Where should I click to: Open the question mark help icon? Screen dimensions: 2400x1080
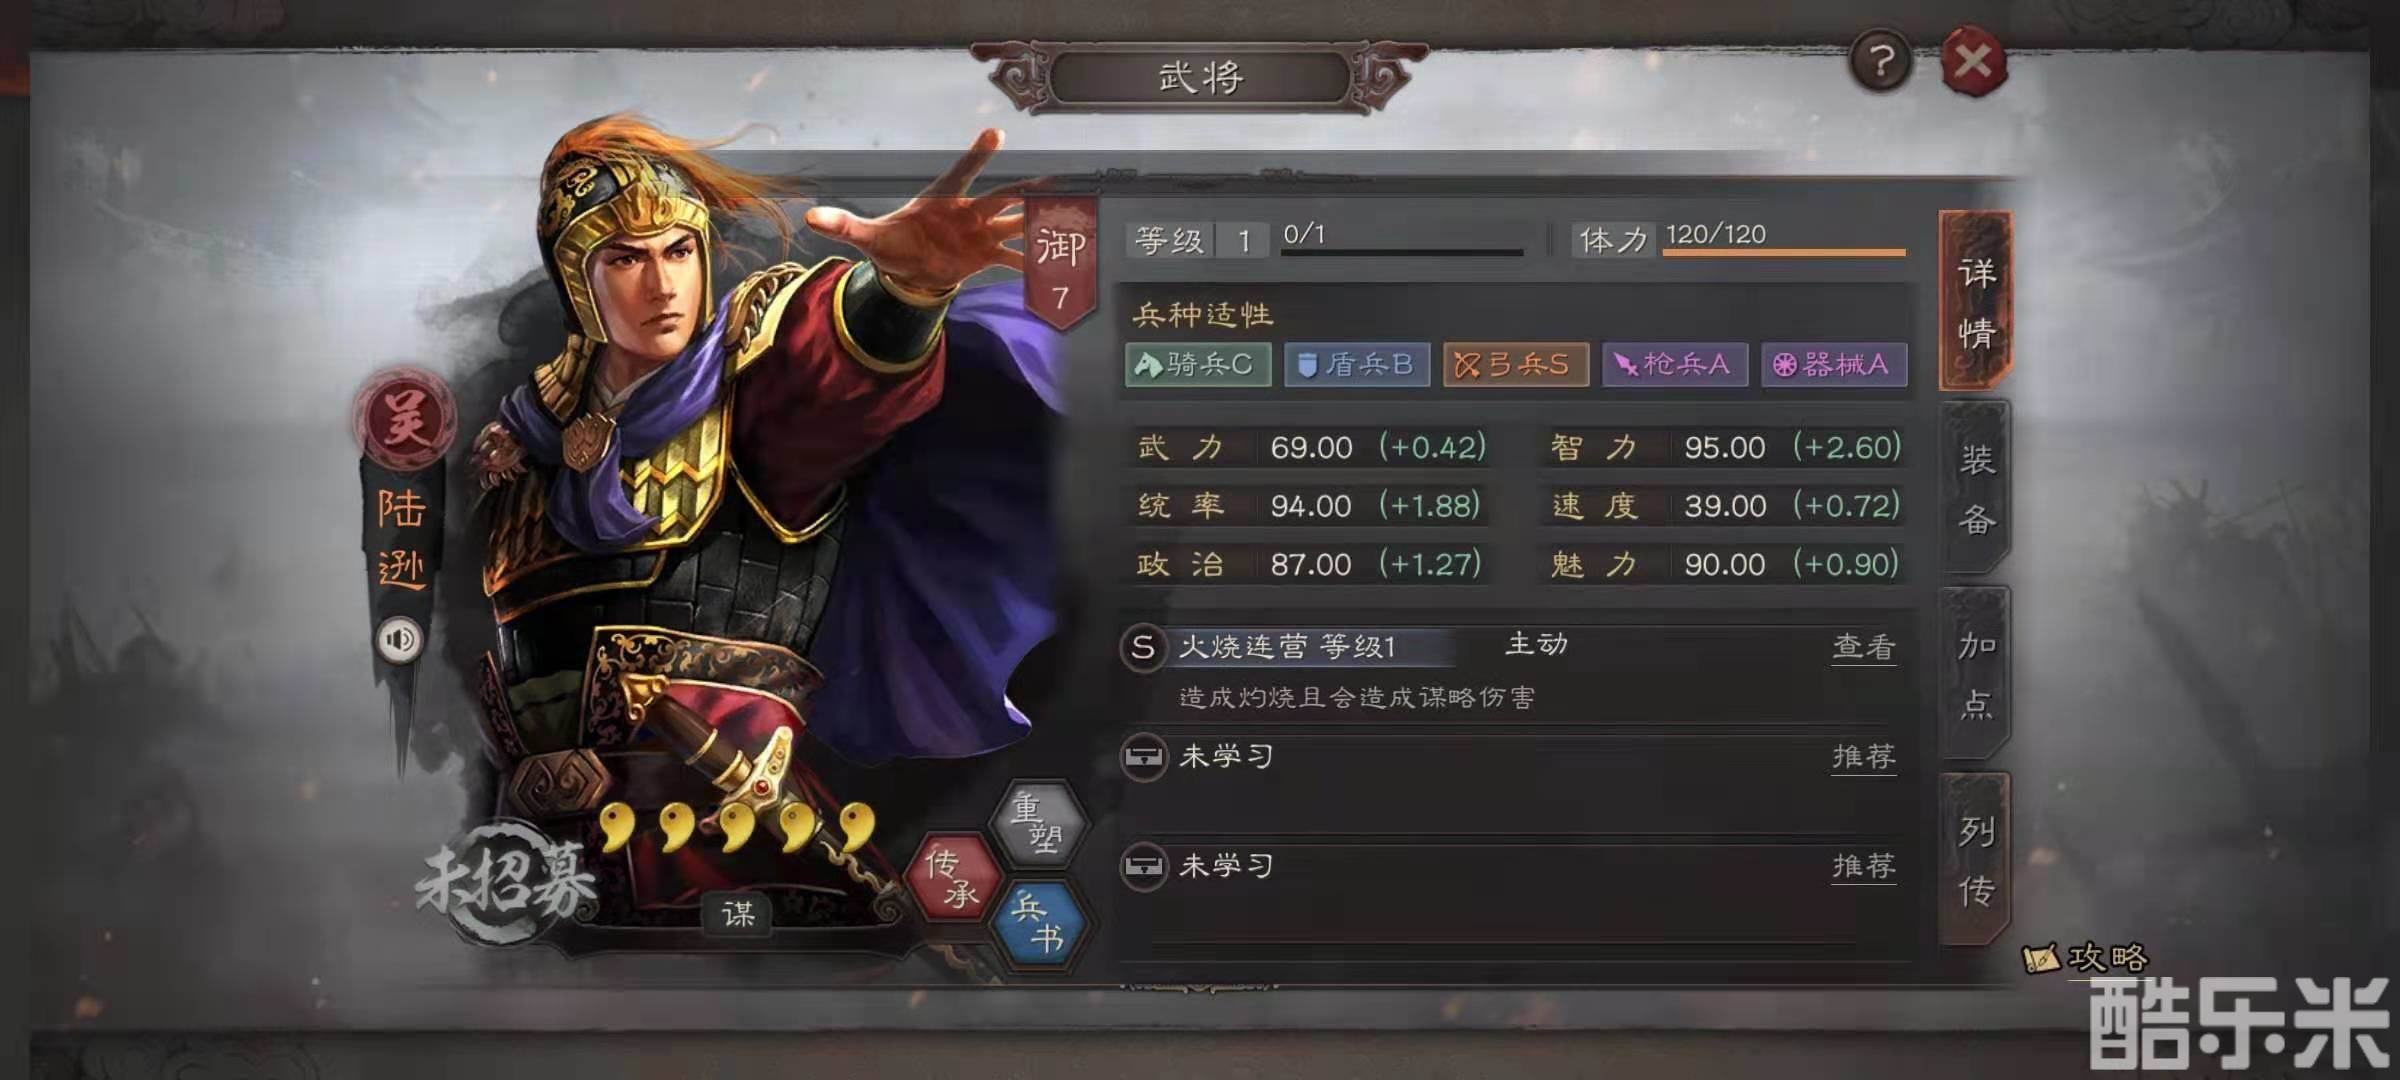pos(1881,61)
